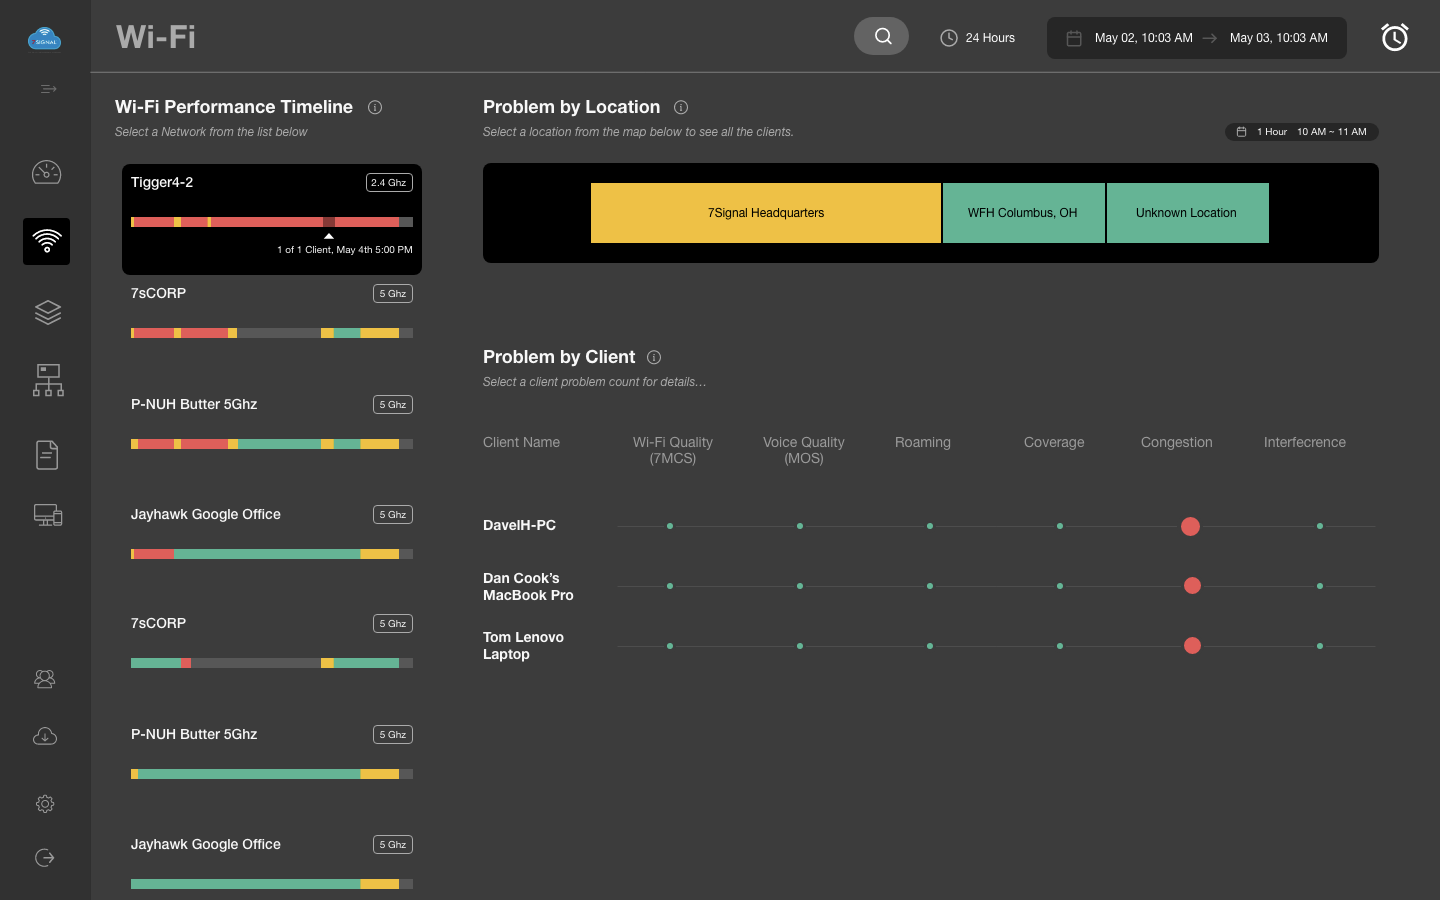This screenshot has height=900, width=1440.
Task: Select the 7Signal Headquarters location block
Action: click(x=765, y=213)
